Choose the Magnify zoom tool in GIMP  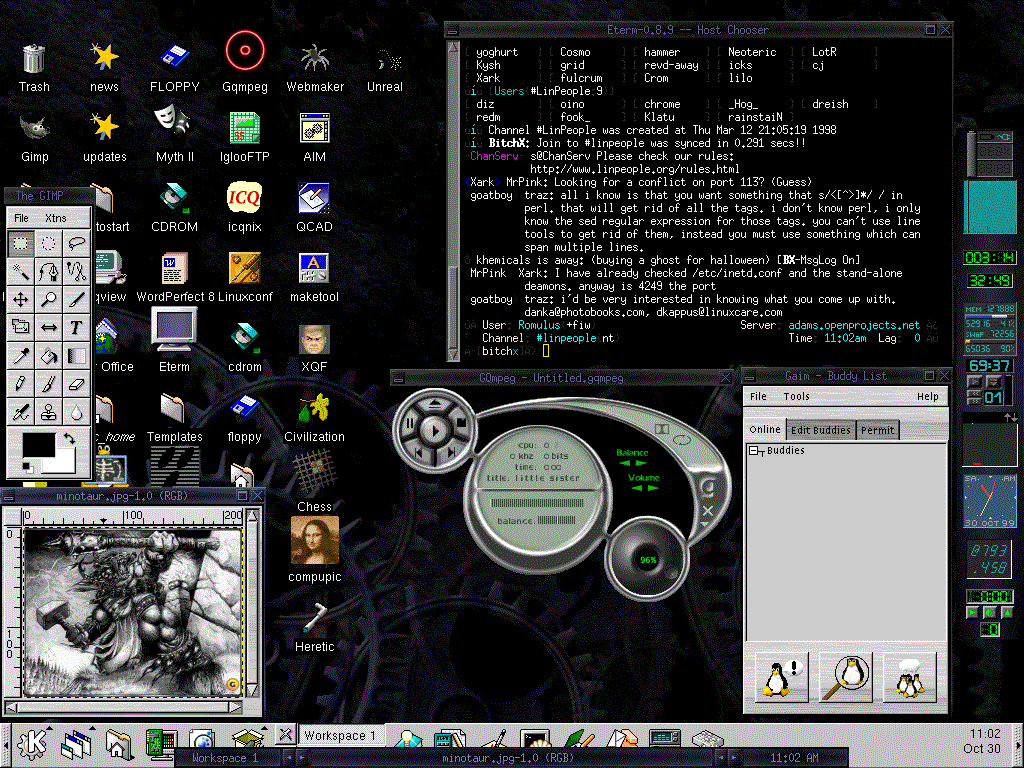click(x=48, y=299)
